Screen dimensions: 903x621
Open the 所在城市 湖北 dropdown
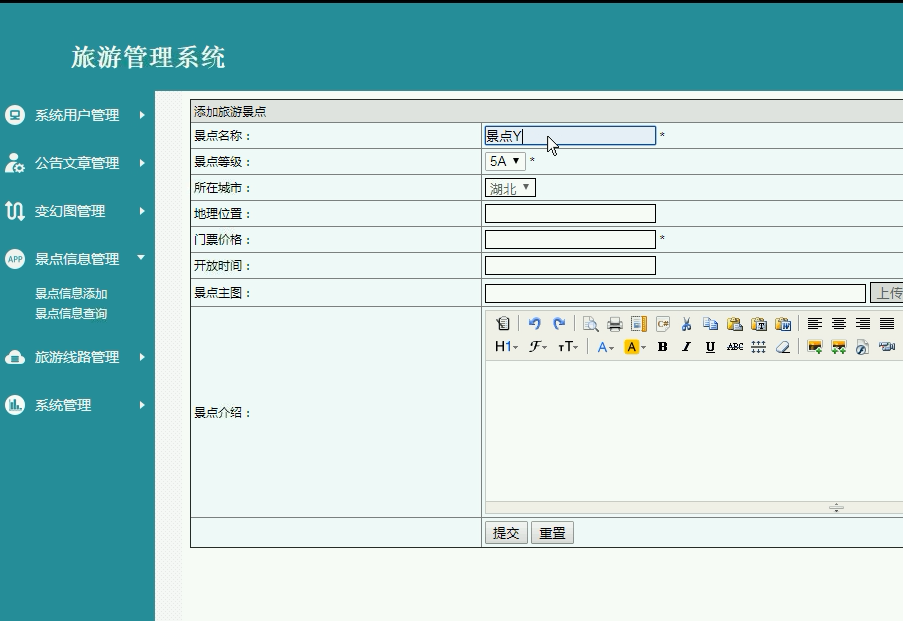pos(510,188)
